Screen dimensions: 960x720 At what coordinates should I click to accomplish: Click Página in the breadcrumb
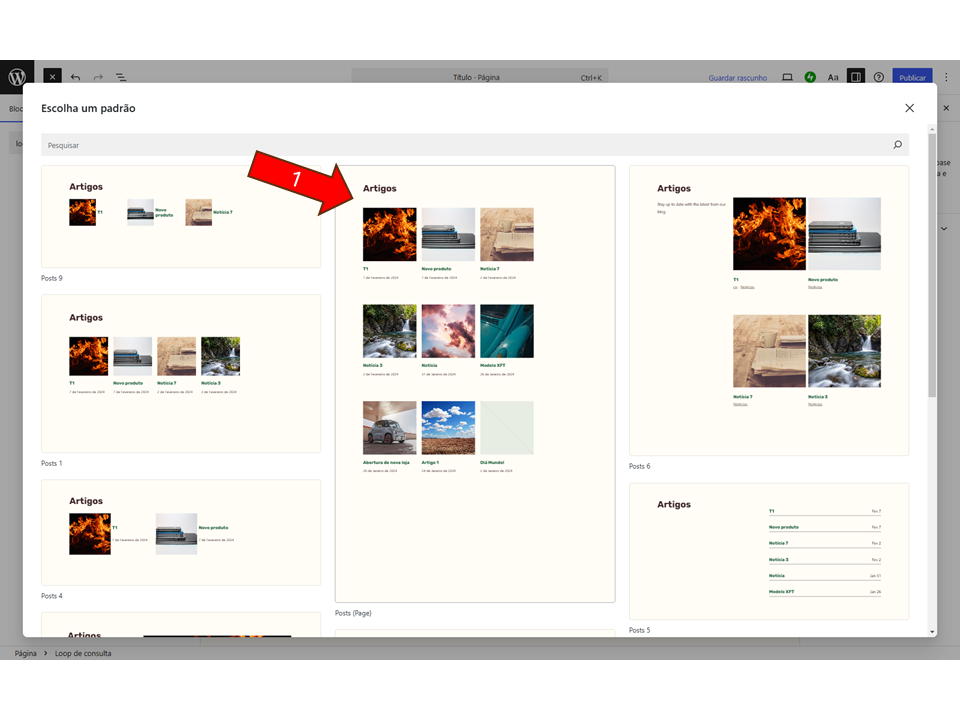pos(26,653)
